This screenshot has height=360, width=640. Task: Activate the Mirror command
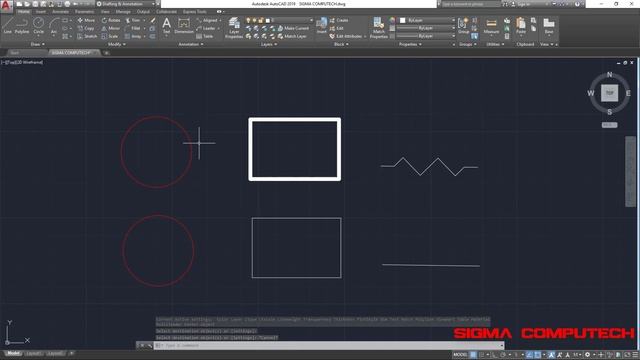point(111,28)
